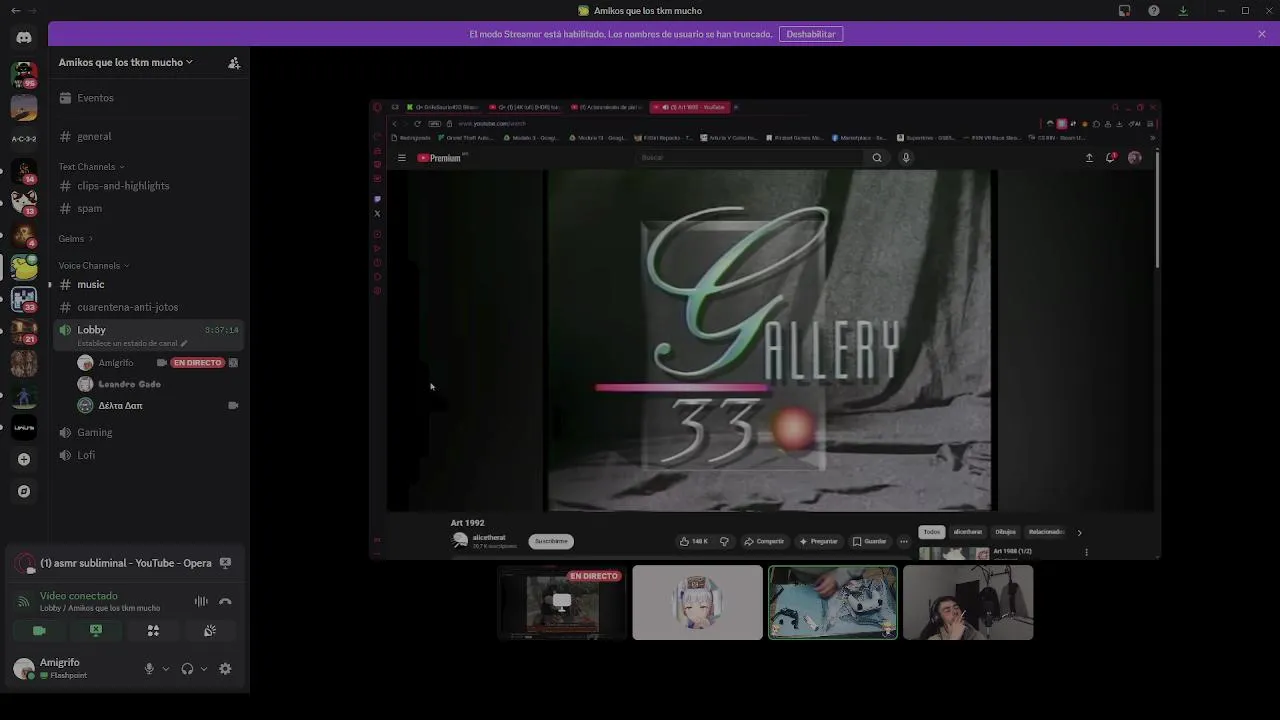
Task: Mute microphone in user panel
Action: tap(149, 669)
